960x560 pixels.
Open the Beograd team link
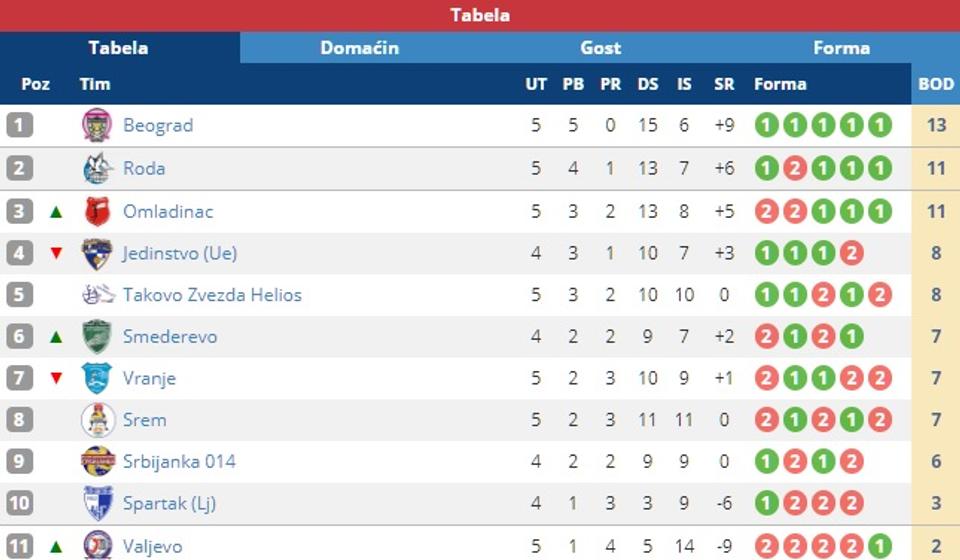click(x=158, y=126)
